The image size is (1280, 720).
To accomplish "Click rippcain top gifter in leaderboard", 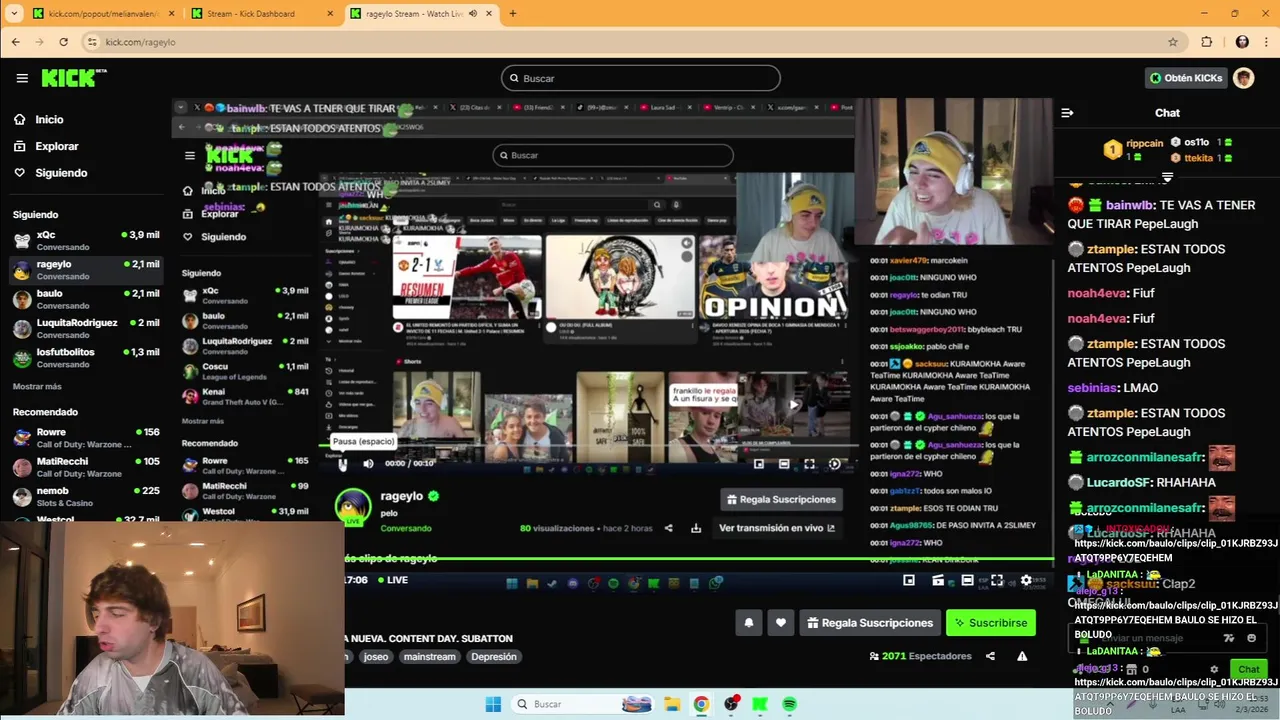I will click(1133, 149).
